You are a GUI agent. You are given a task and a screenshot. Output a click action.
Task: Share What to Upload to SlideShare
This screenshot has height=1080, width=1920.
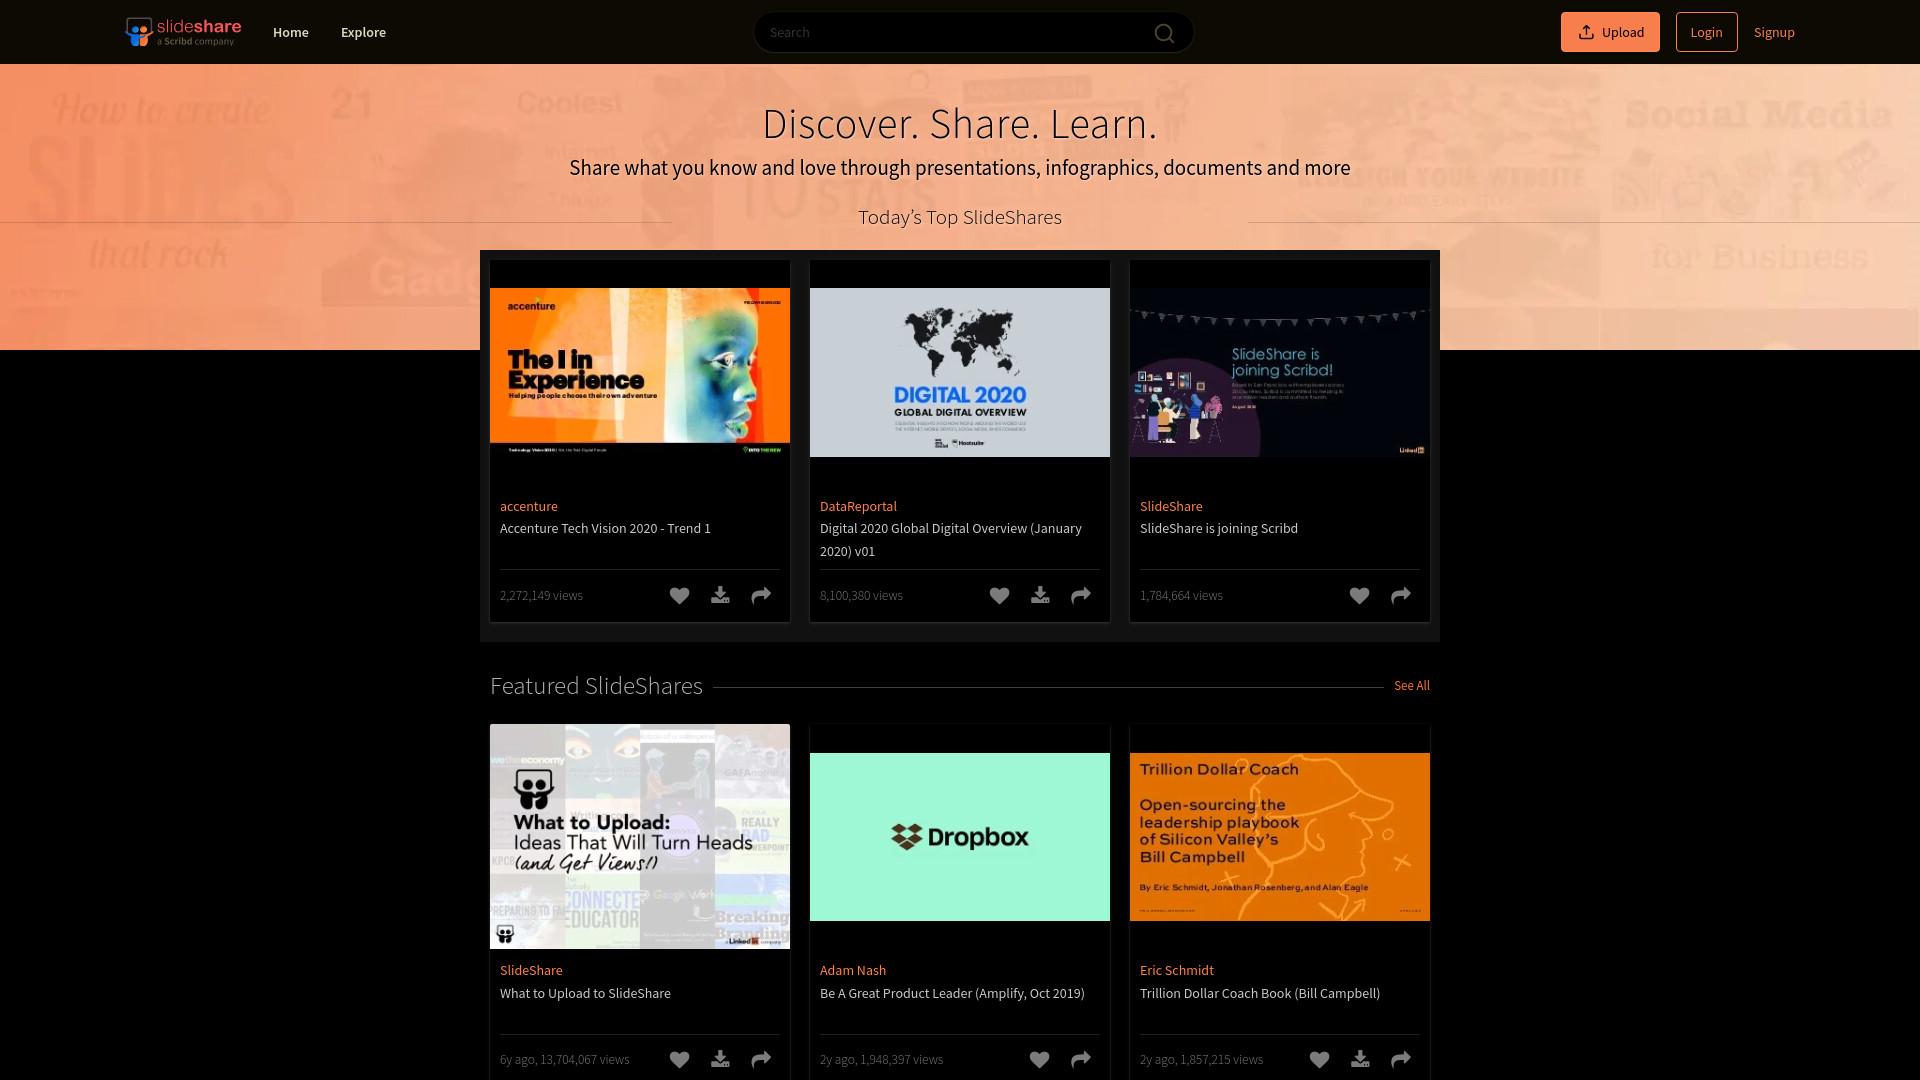[x=761, y=1060]
